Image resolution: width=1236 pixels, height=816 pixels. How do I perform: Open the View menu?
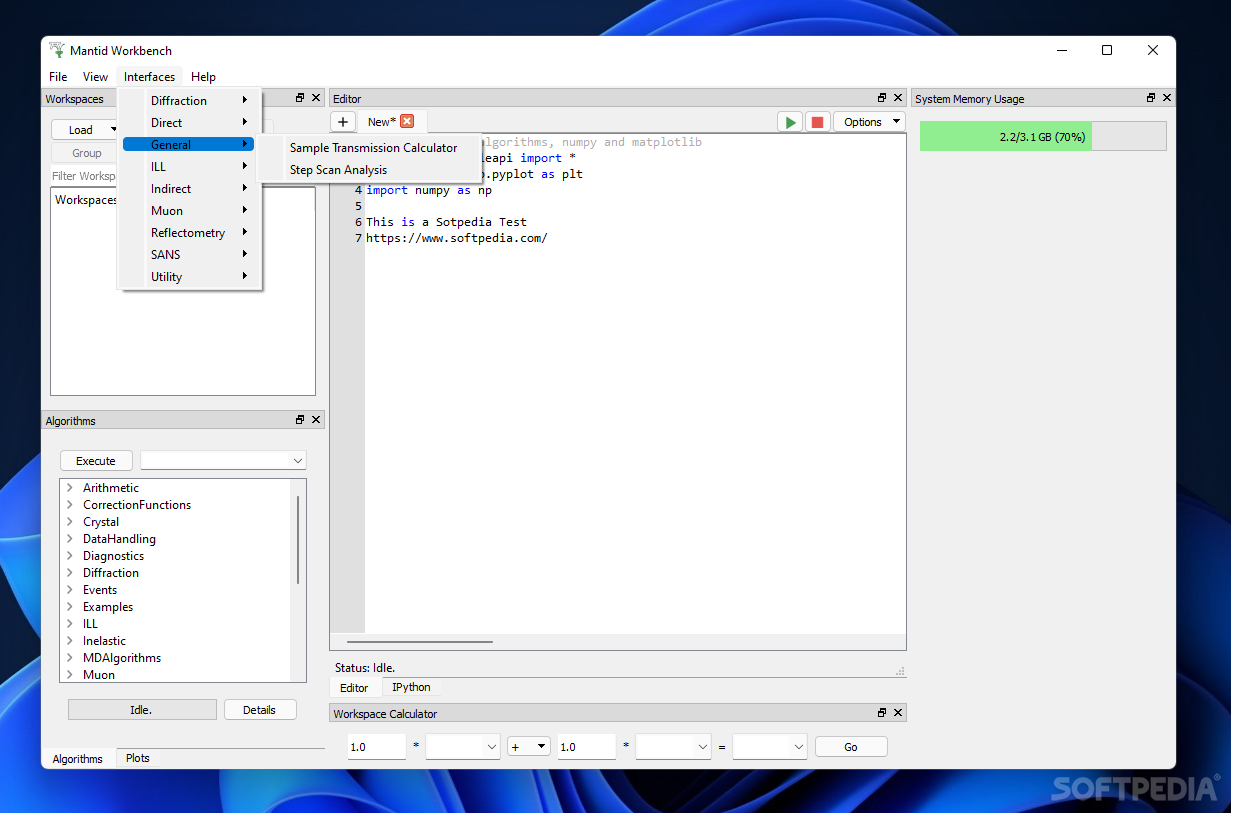(95, 77)
